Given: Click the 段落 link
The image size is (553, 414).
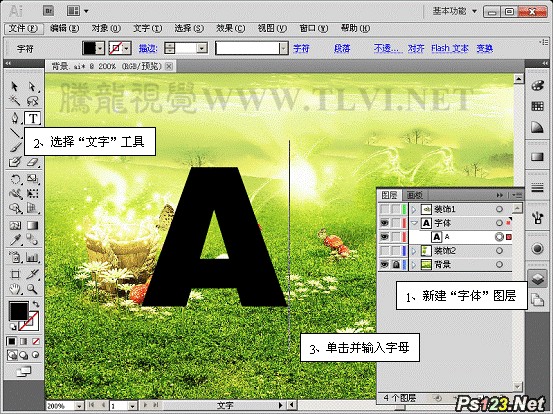Looking at the screenshot, I should click(342, 48).
